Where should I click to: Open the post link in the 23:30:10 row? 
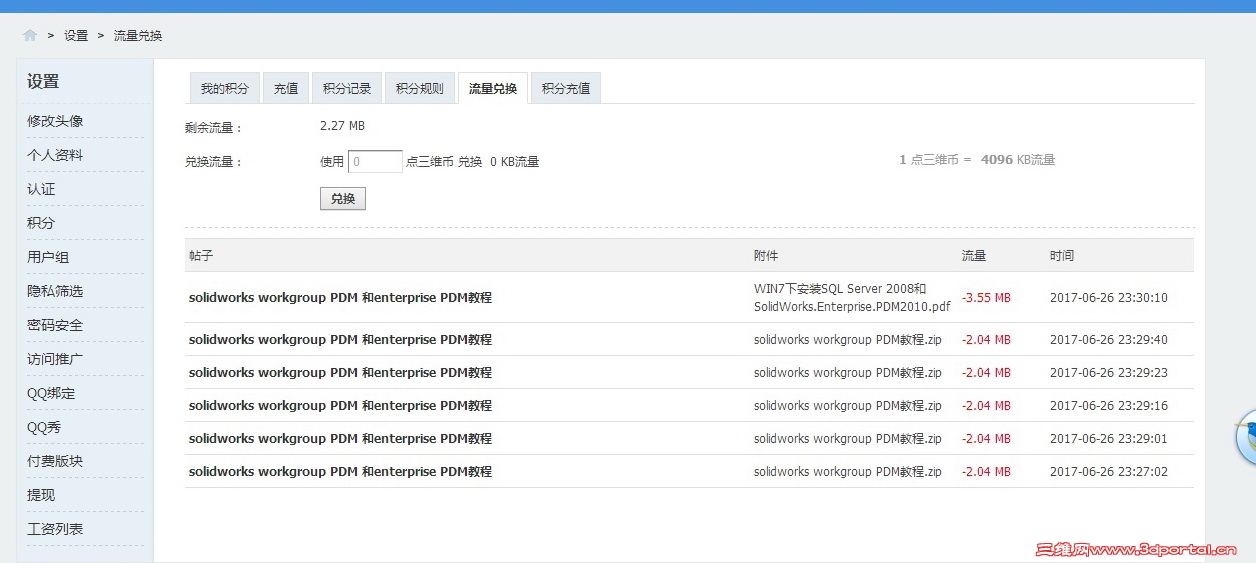340,297
